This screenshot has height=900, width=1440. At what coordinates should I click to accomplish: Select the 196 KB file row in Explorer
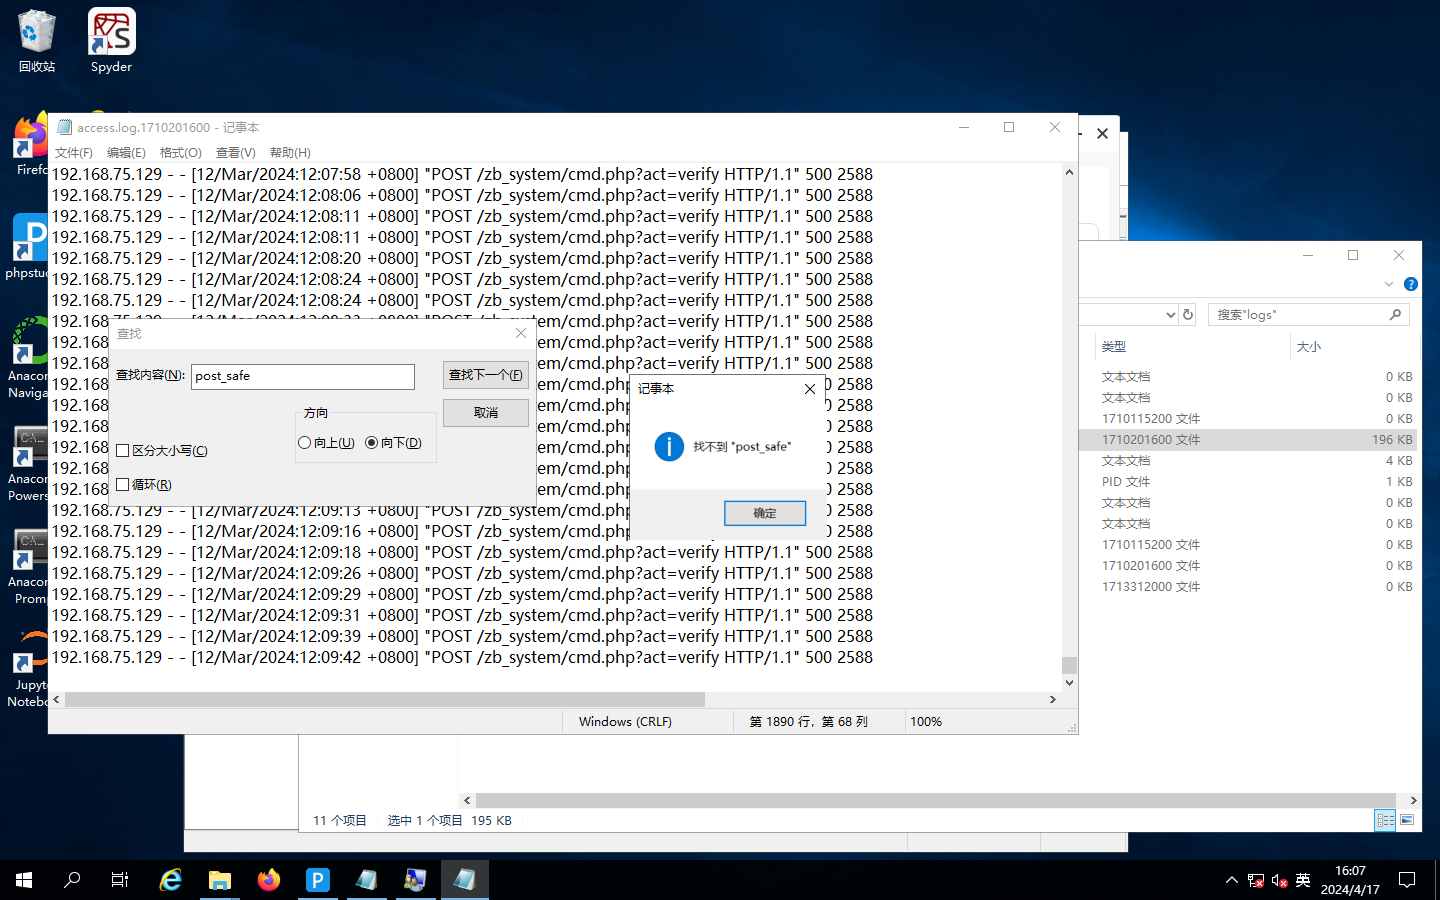coord(1249,440)
